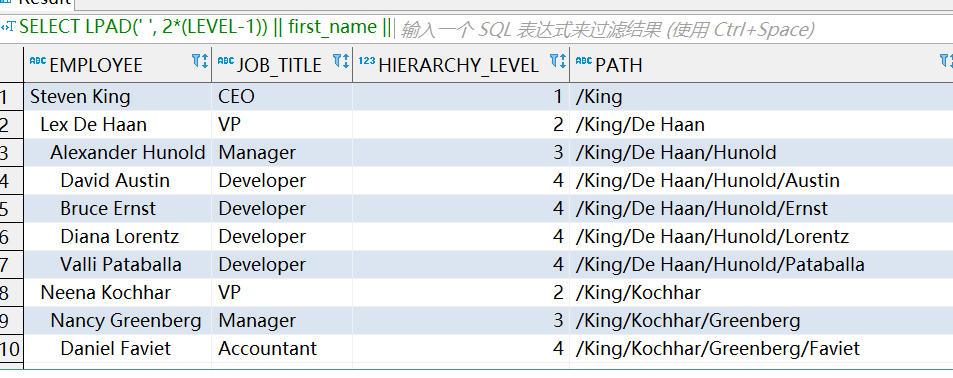The width and height of the screenshot is (953, 378).
Task: Click hierarchy level 4 cell in Daniel Faviet row
Action: point(461,348)
